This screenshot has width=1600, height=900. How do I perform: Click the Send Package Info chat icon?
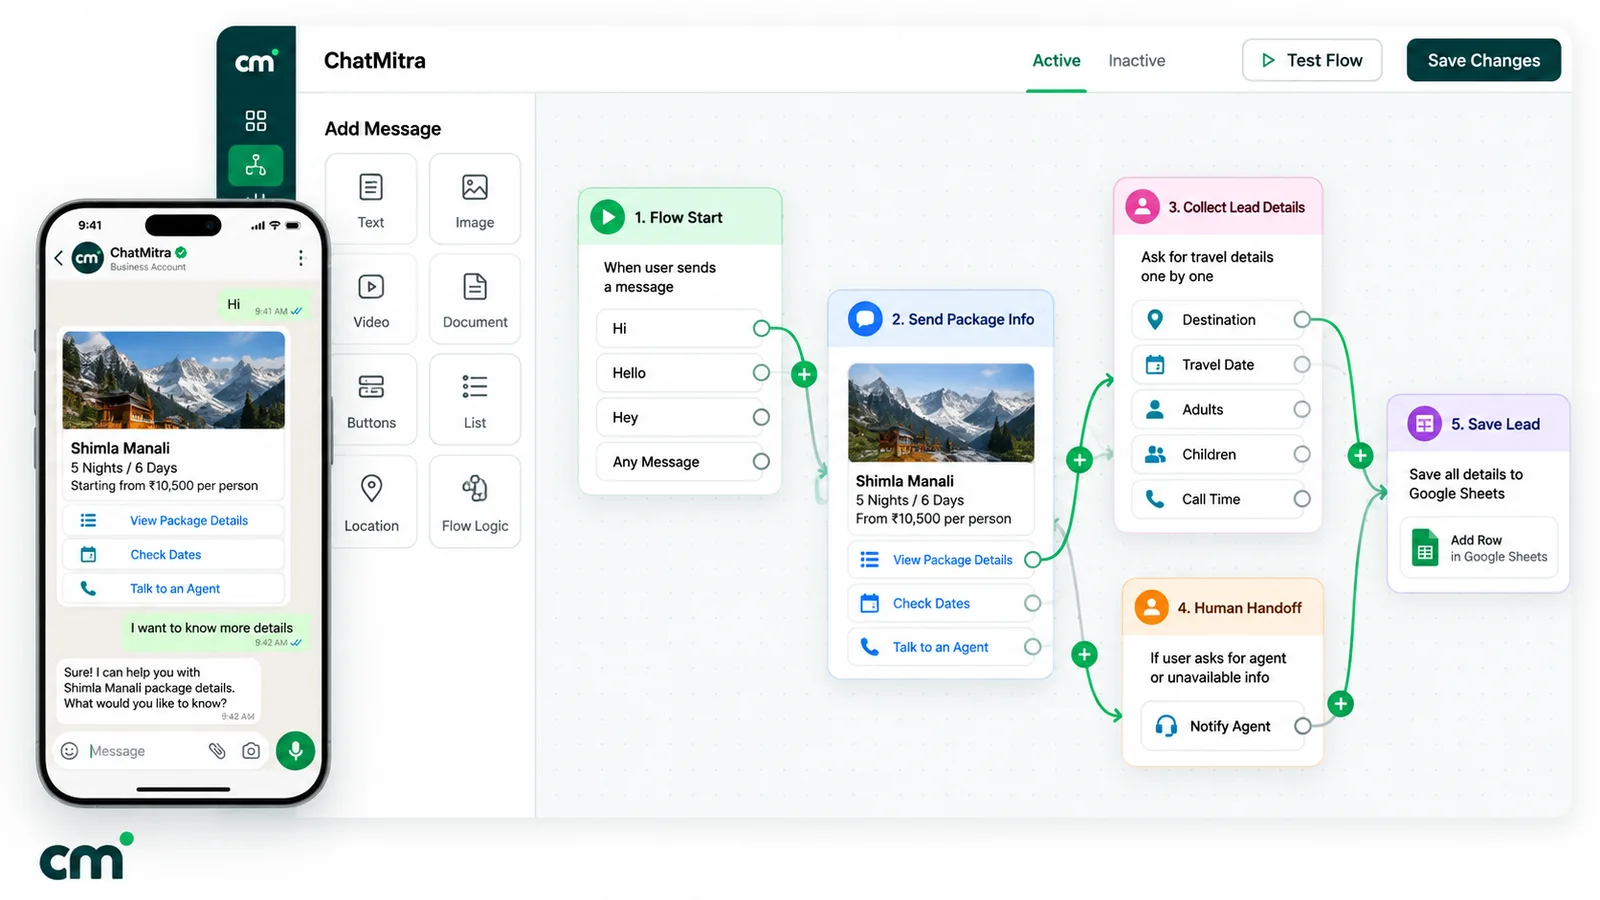tap(865, 319)
